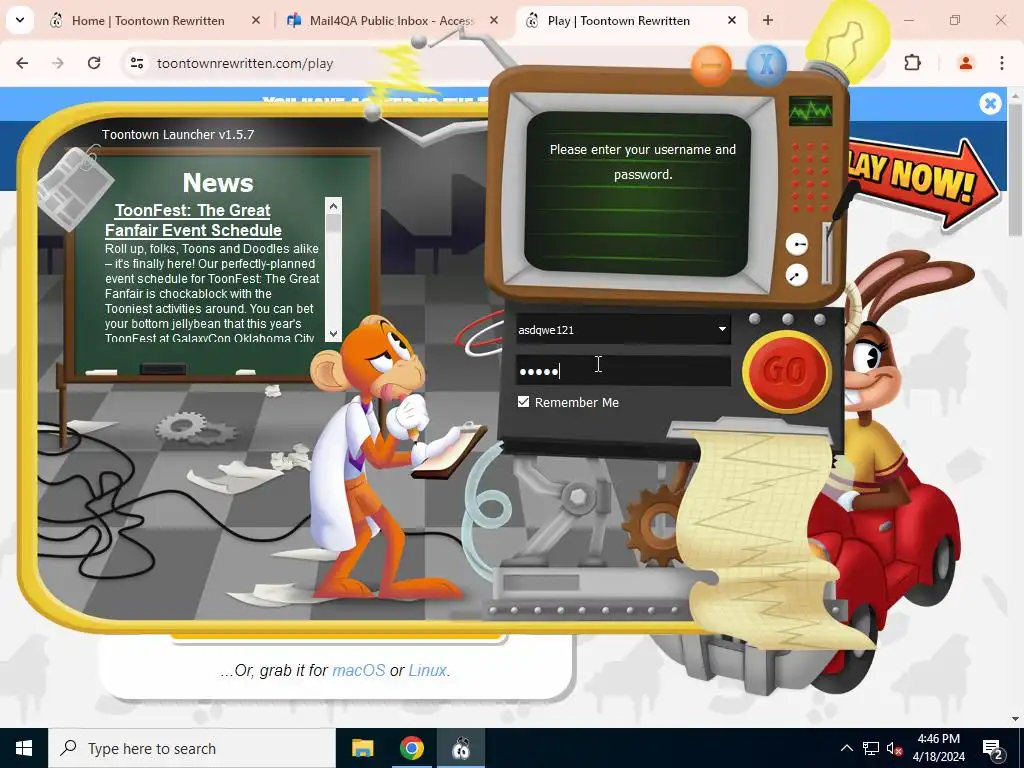1024x768 pixels.
Task: Switch to Mail4QA Public Inbox tab
Action: 392,21
